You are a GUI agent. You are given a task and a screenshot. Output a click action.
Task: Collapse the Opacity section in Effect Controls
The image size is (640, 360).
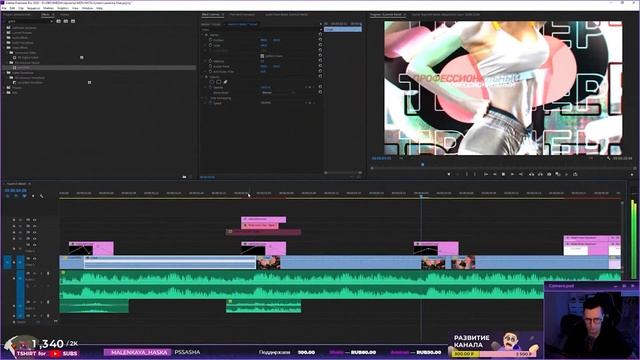point(203,77)
